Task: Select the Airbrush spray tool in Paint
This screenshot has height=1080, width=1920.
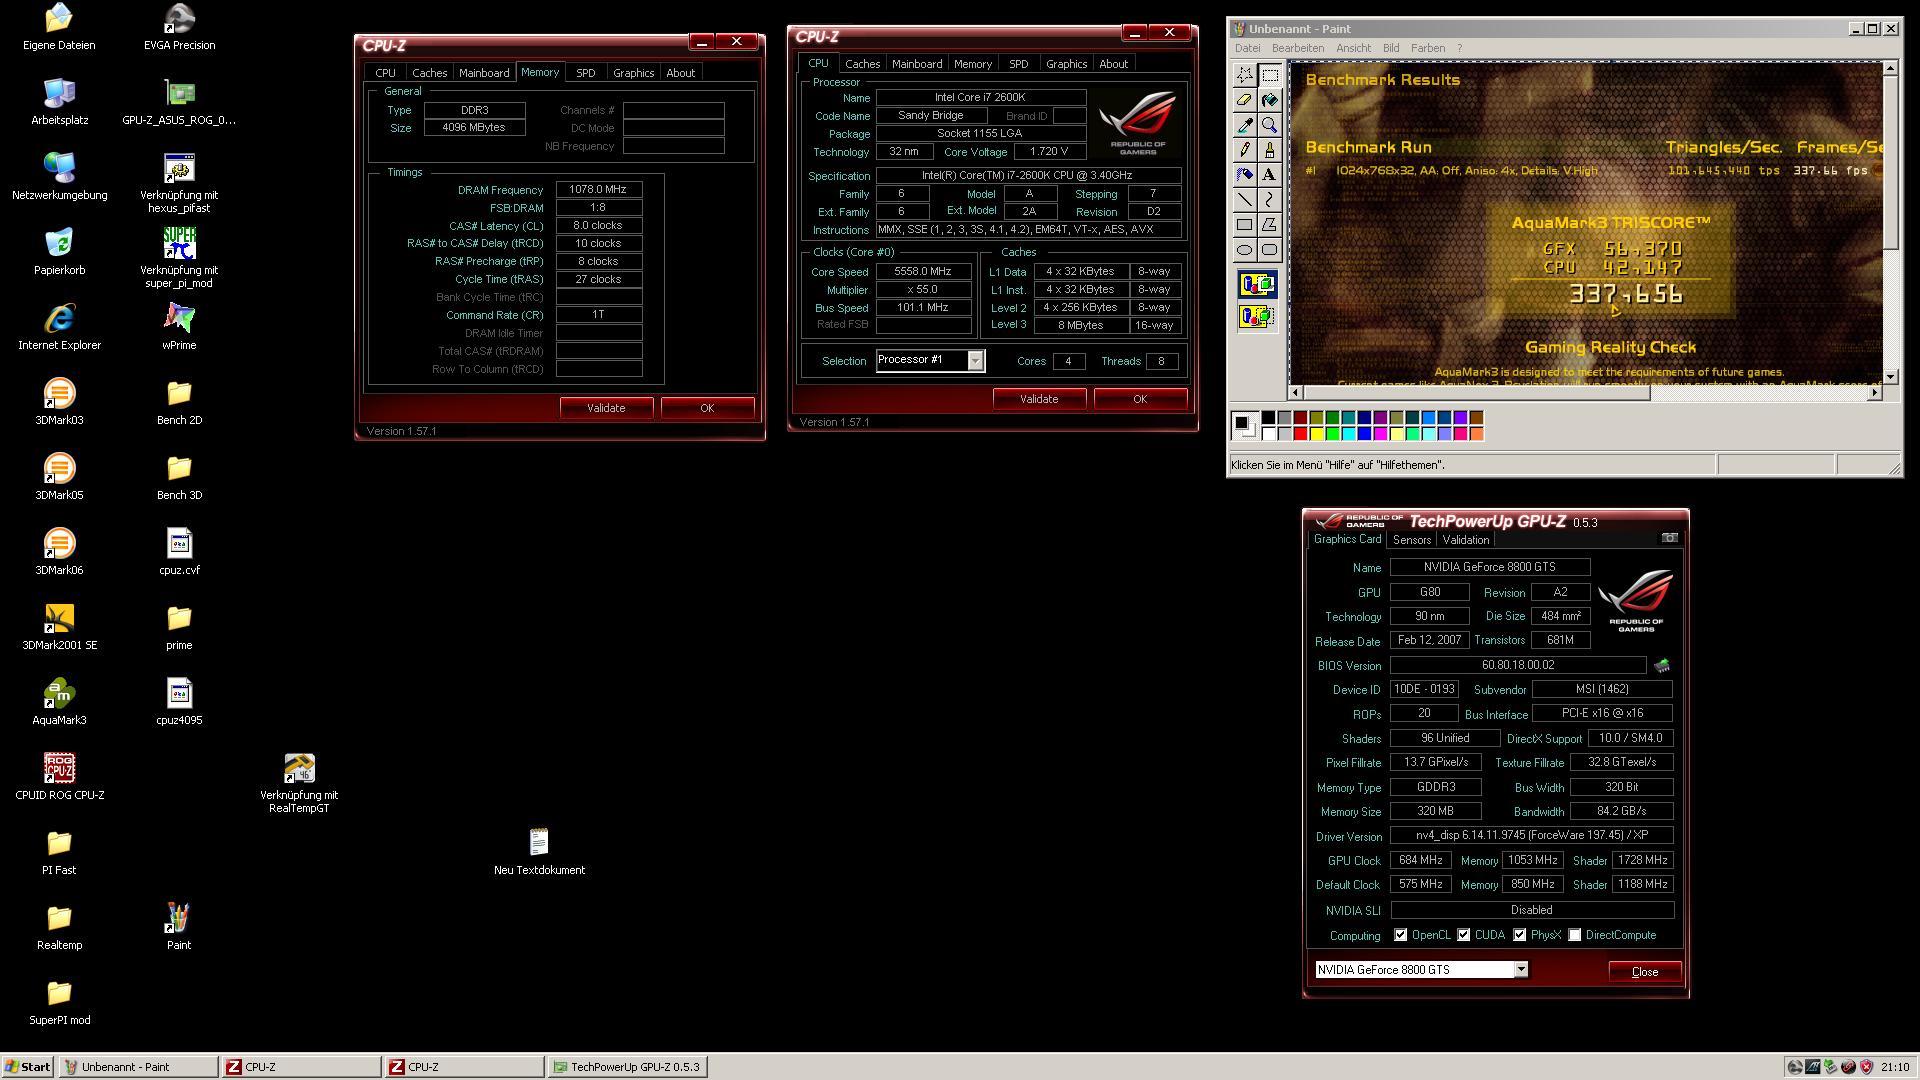Action: pyautogui.click(x=1244, y=175)
